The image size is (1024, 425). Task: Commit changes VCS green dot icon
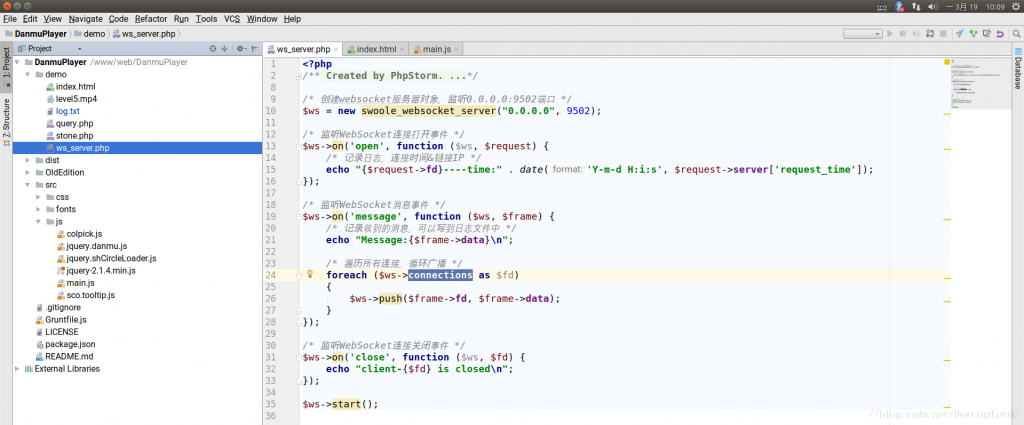973,33
